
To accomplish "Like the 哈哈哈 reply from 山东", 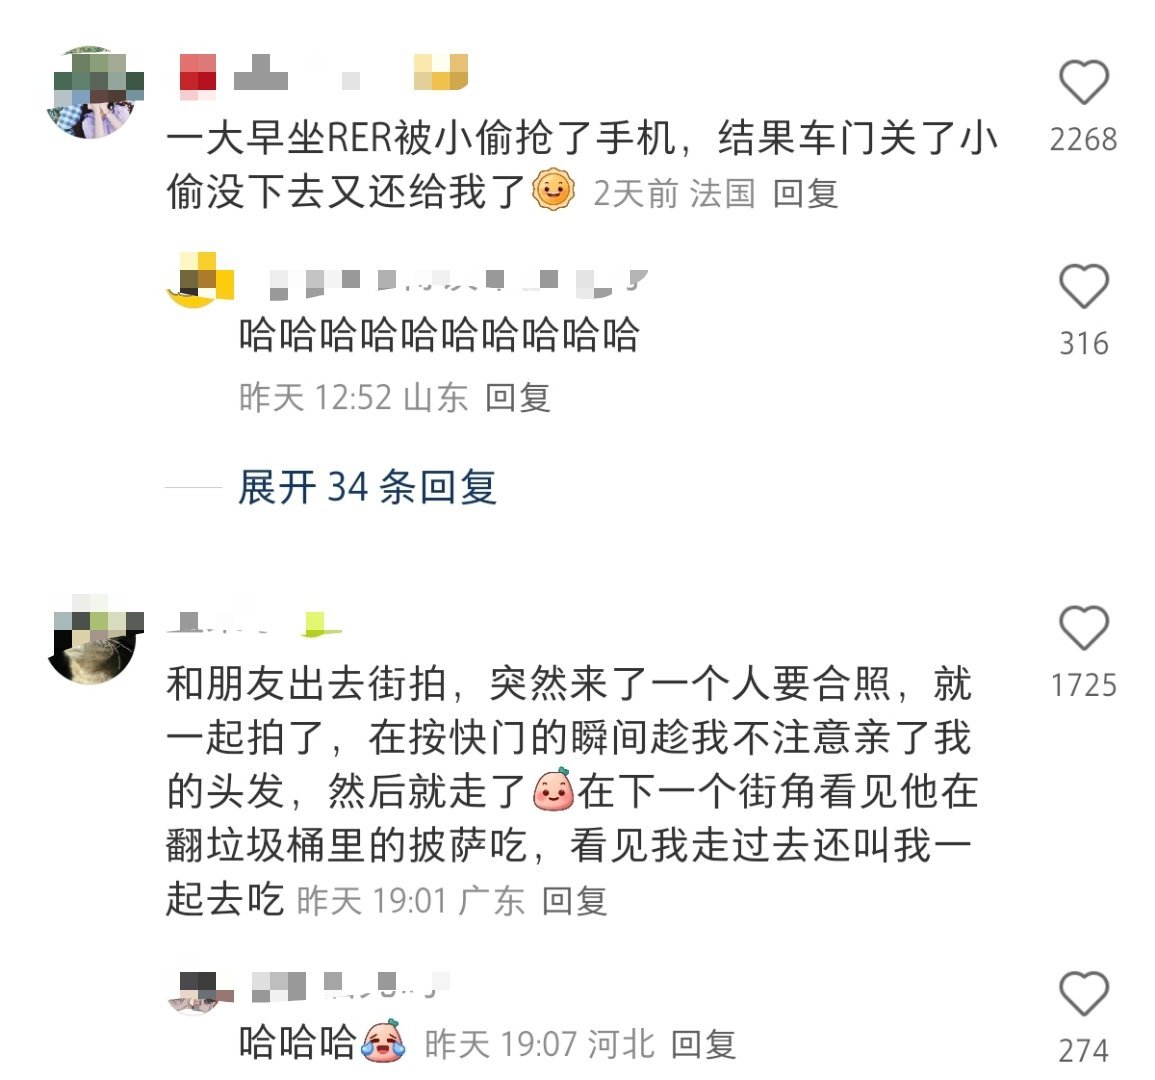I will pyautogui.click(x=1084, y=286).
